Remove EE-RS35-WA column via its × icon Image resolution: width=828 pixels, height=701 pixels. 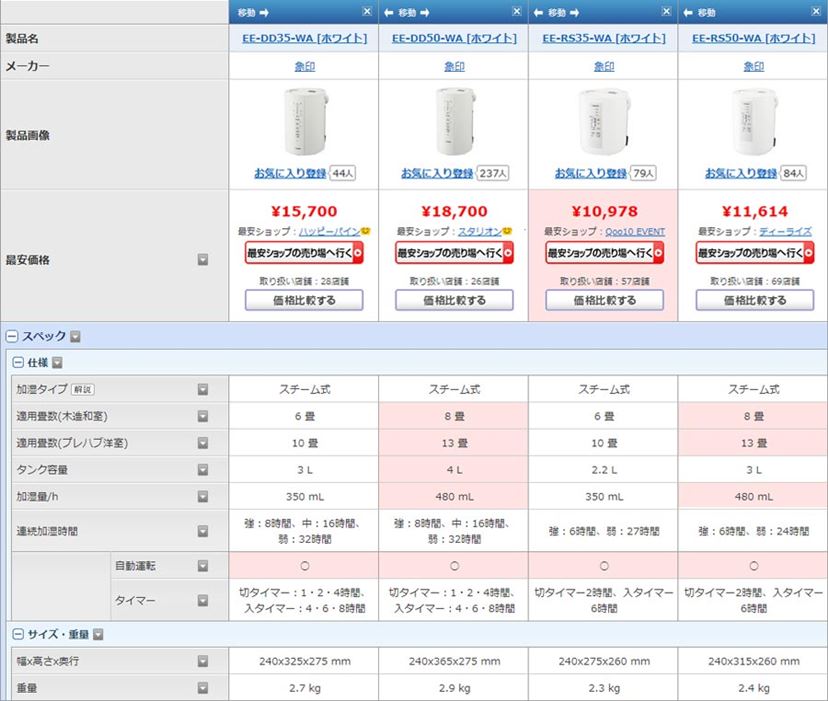point(665,10)
